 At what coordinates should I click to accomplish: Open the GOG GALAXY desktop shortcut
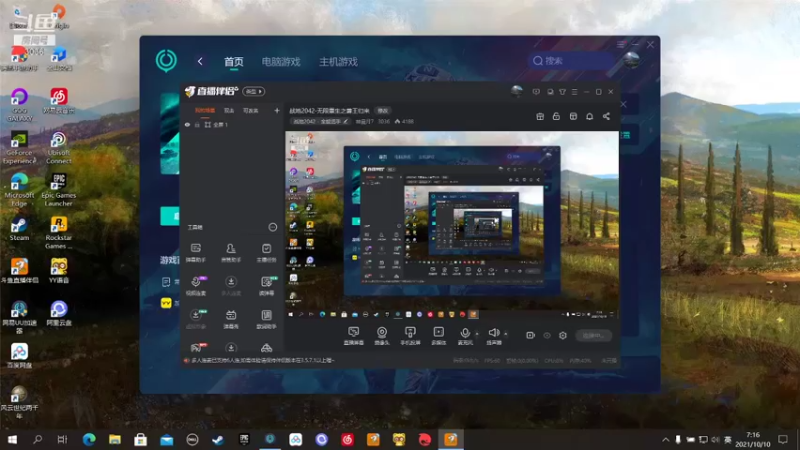(x=19, y=105)
